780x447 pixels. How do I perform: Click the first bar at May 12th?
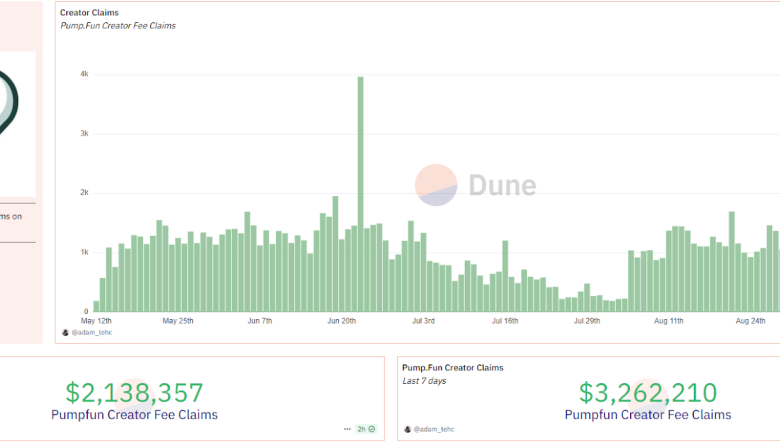tap(96, 306)
